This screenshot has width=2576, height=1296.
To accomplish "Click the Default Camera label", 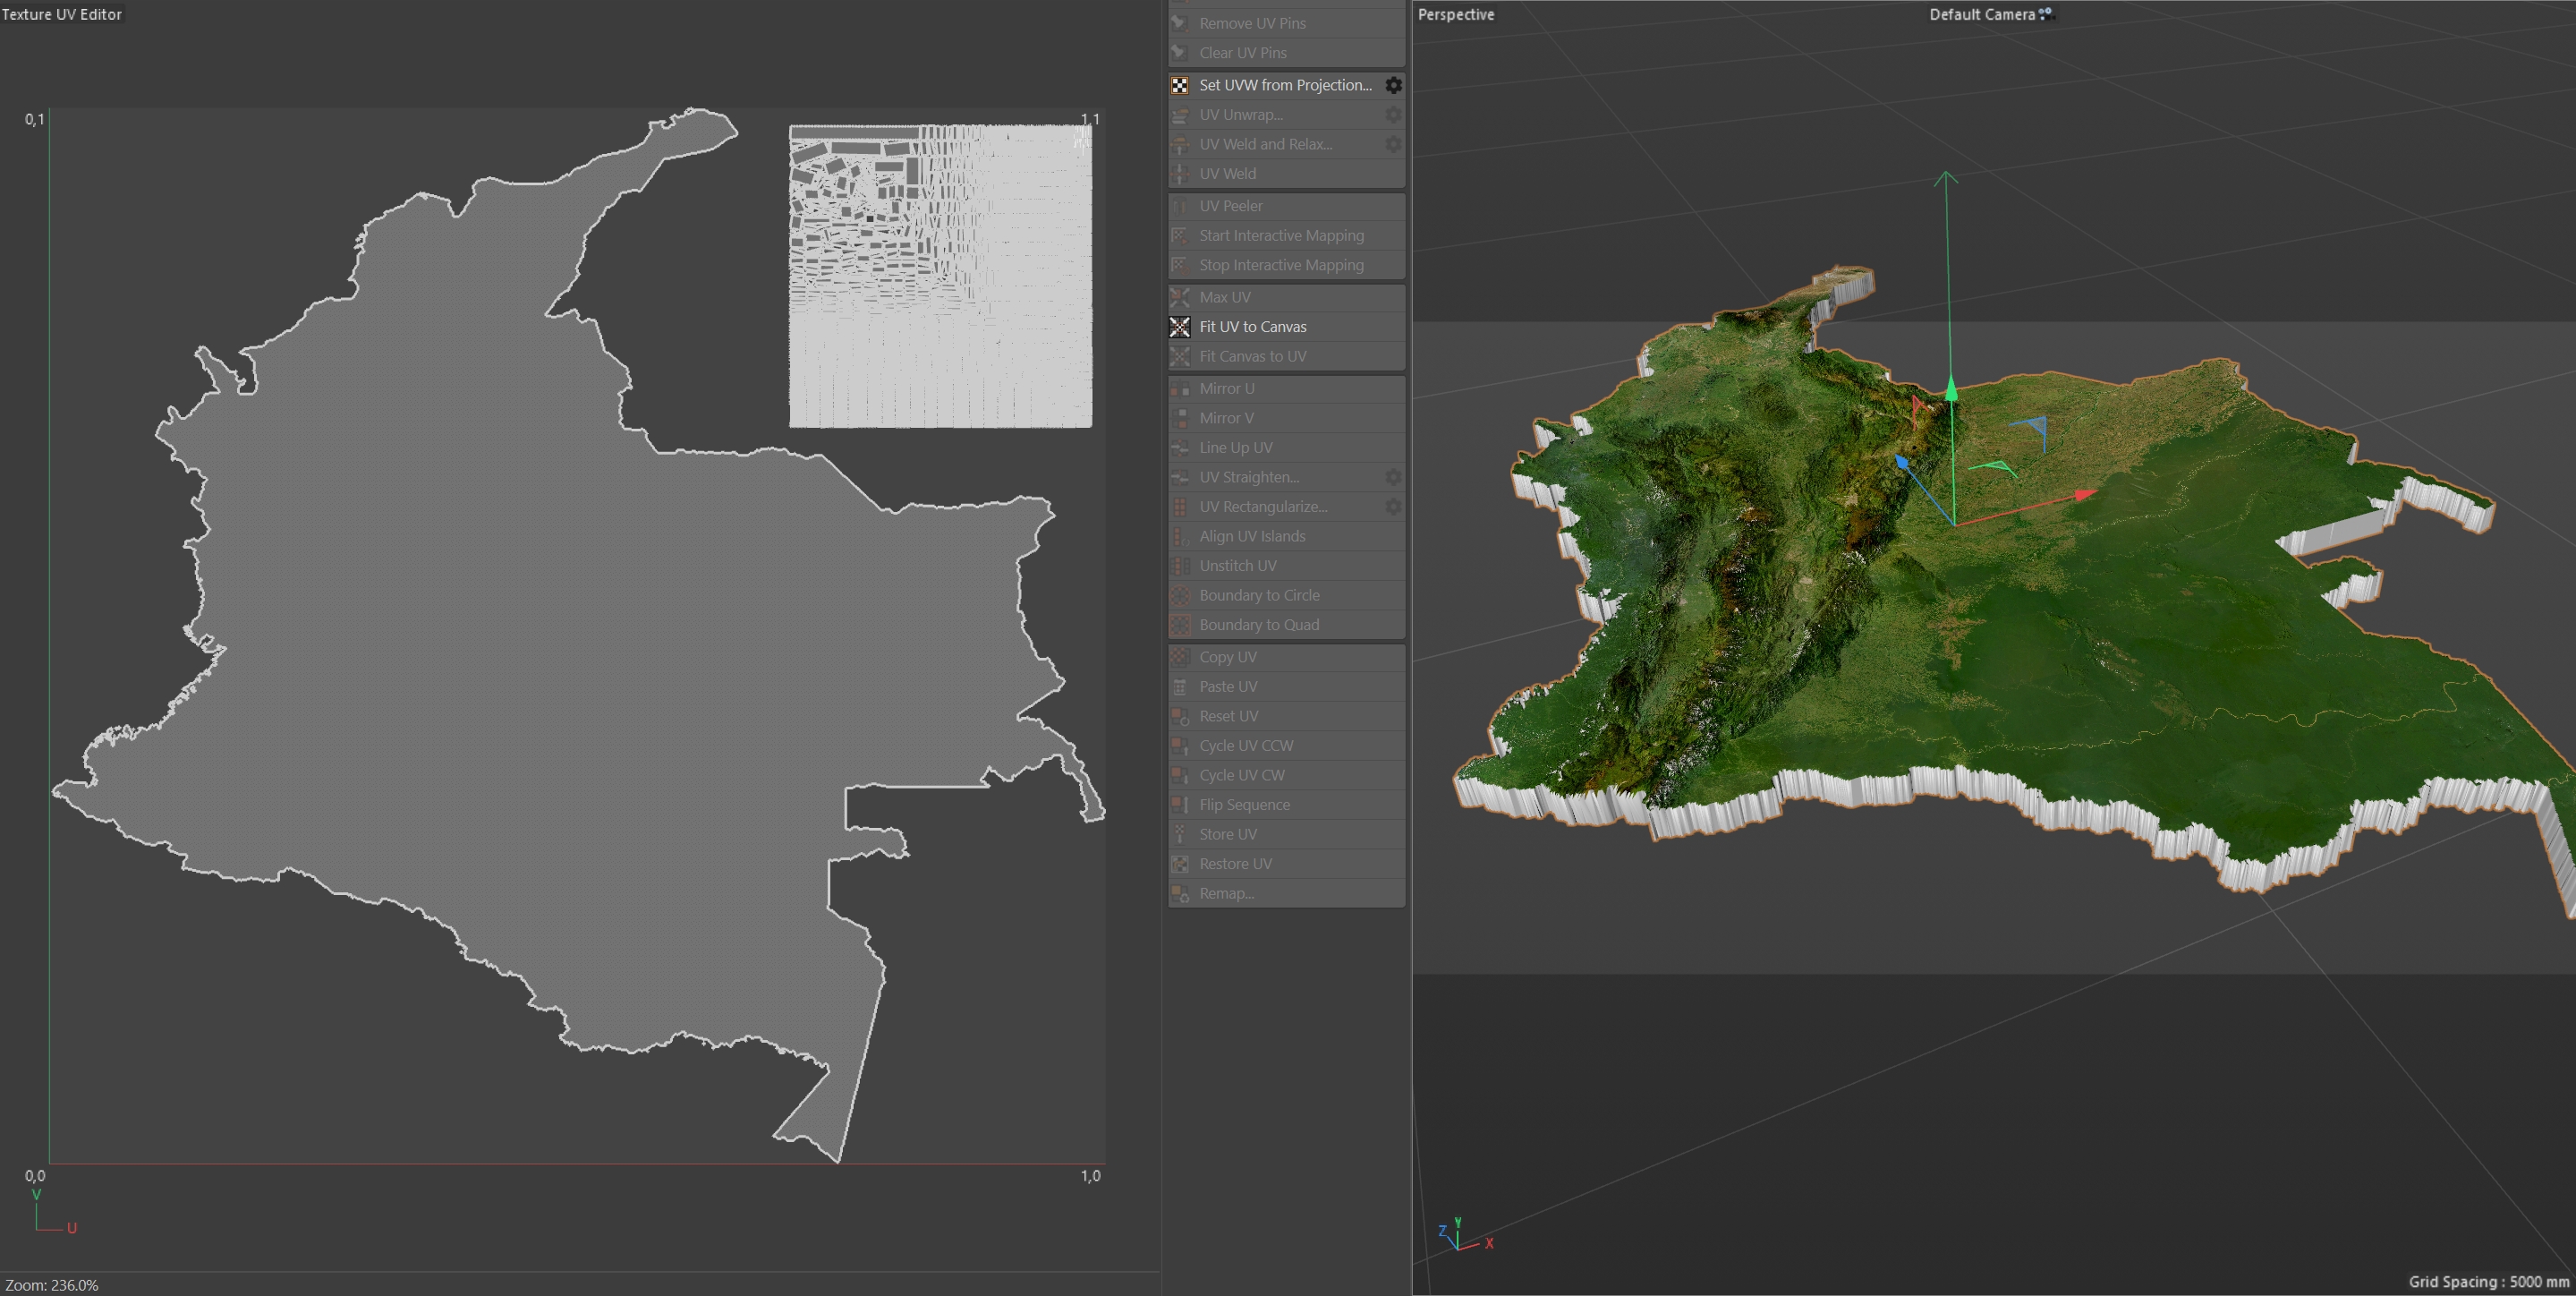I will 1981,14.
